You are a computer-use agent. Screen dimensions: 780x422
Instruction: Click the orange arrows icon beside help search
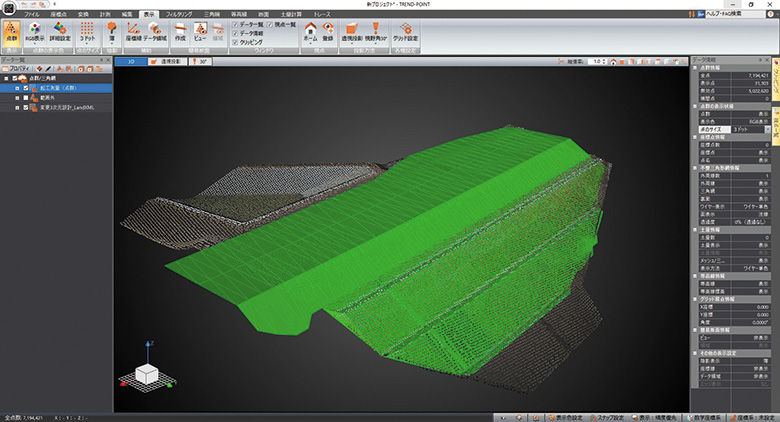point(691,14)
